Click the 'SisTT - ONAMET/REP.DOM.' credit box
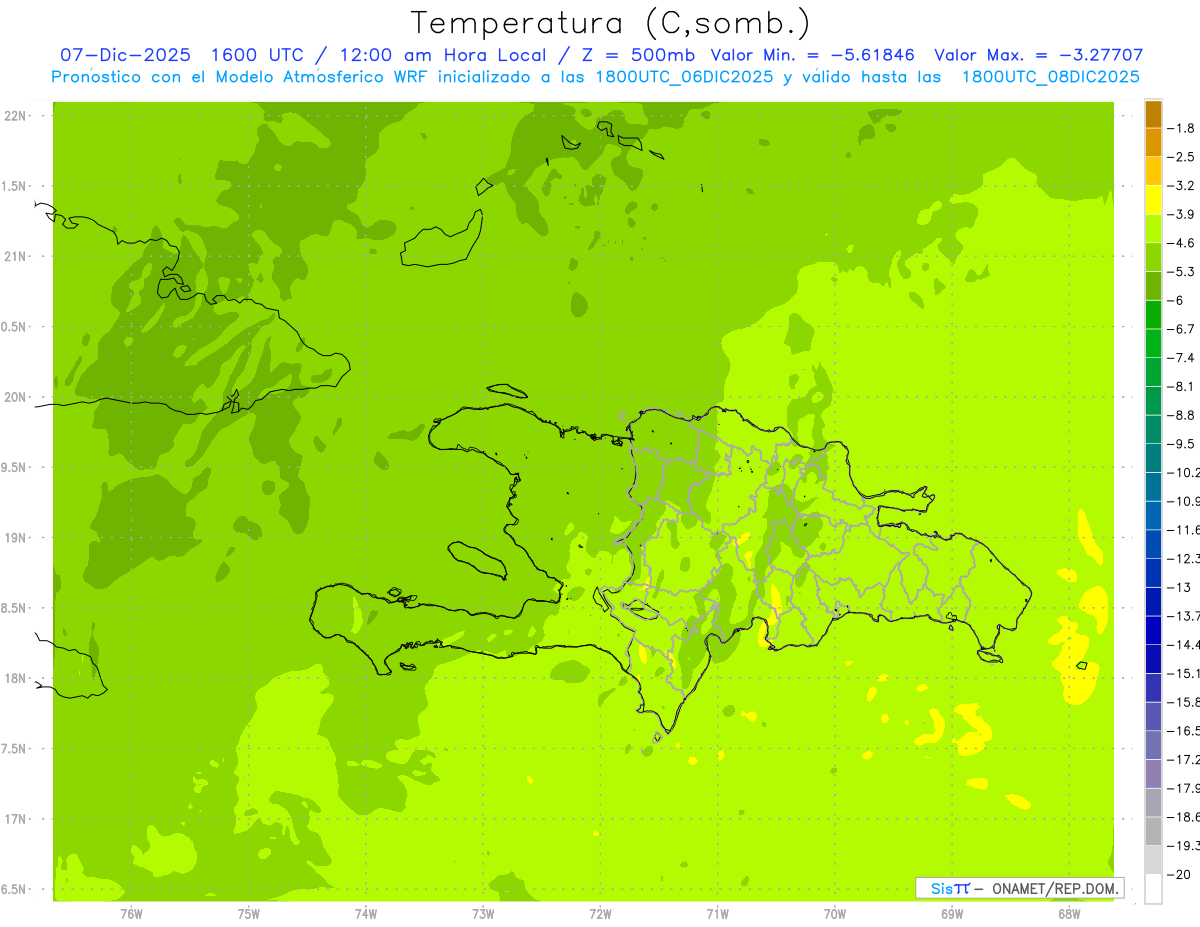Image resolution: width=1200 pixels, height=927 pixels. [x=1020, y=888]
